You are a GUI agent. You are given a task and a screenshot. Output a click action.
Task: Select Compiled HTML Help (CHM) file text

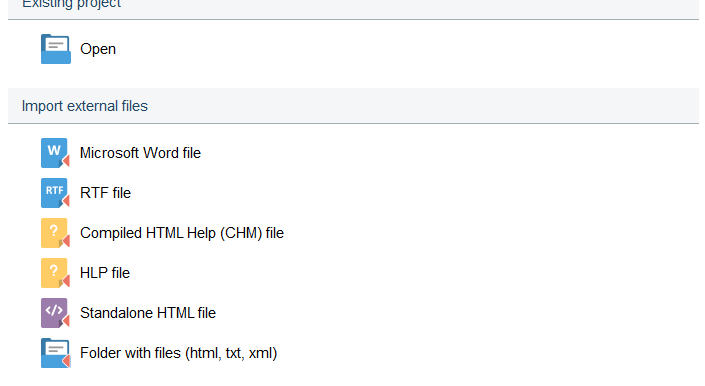(182, 233)
